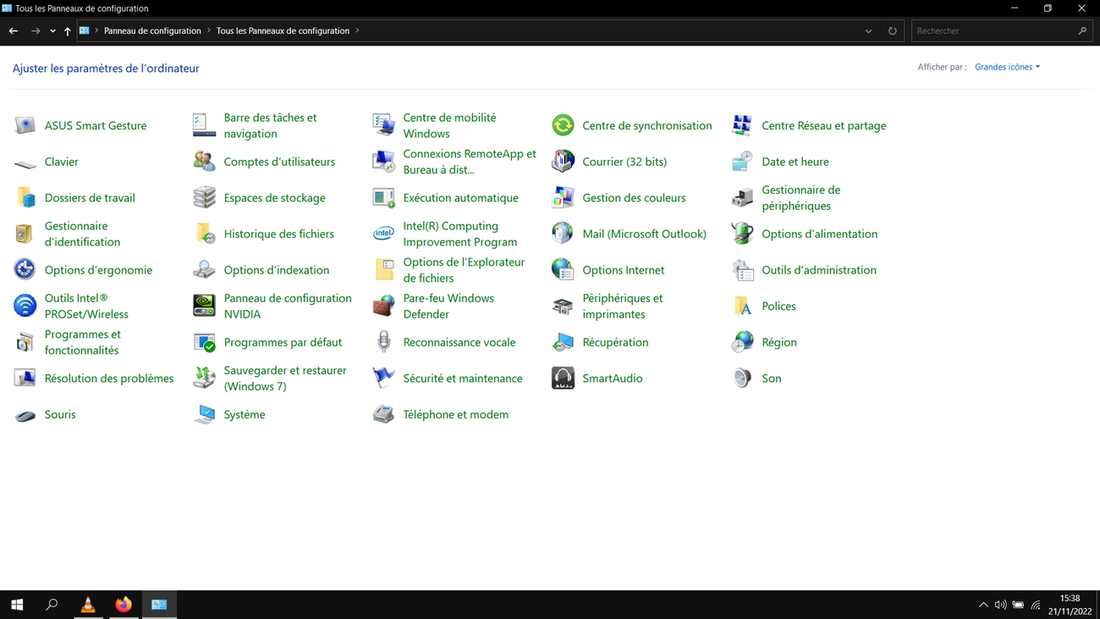Click the Périphériques et imprimantes link

(x=622, y=306)
